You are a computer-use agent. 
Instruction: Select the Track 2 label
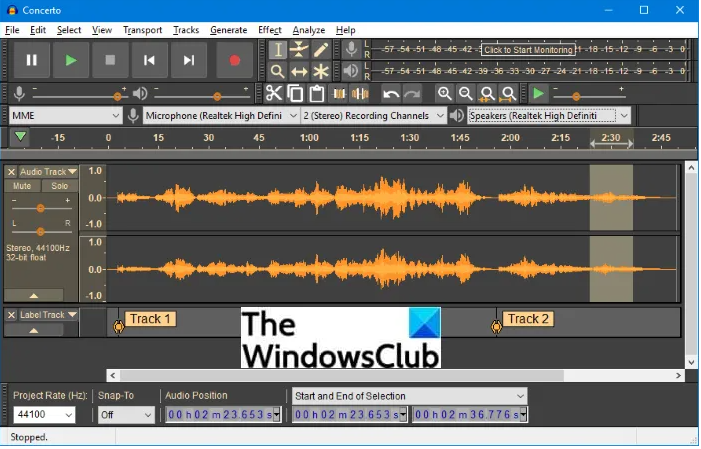(x=528, y=319)
